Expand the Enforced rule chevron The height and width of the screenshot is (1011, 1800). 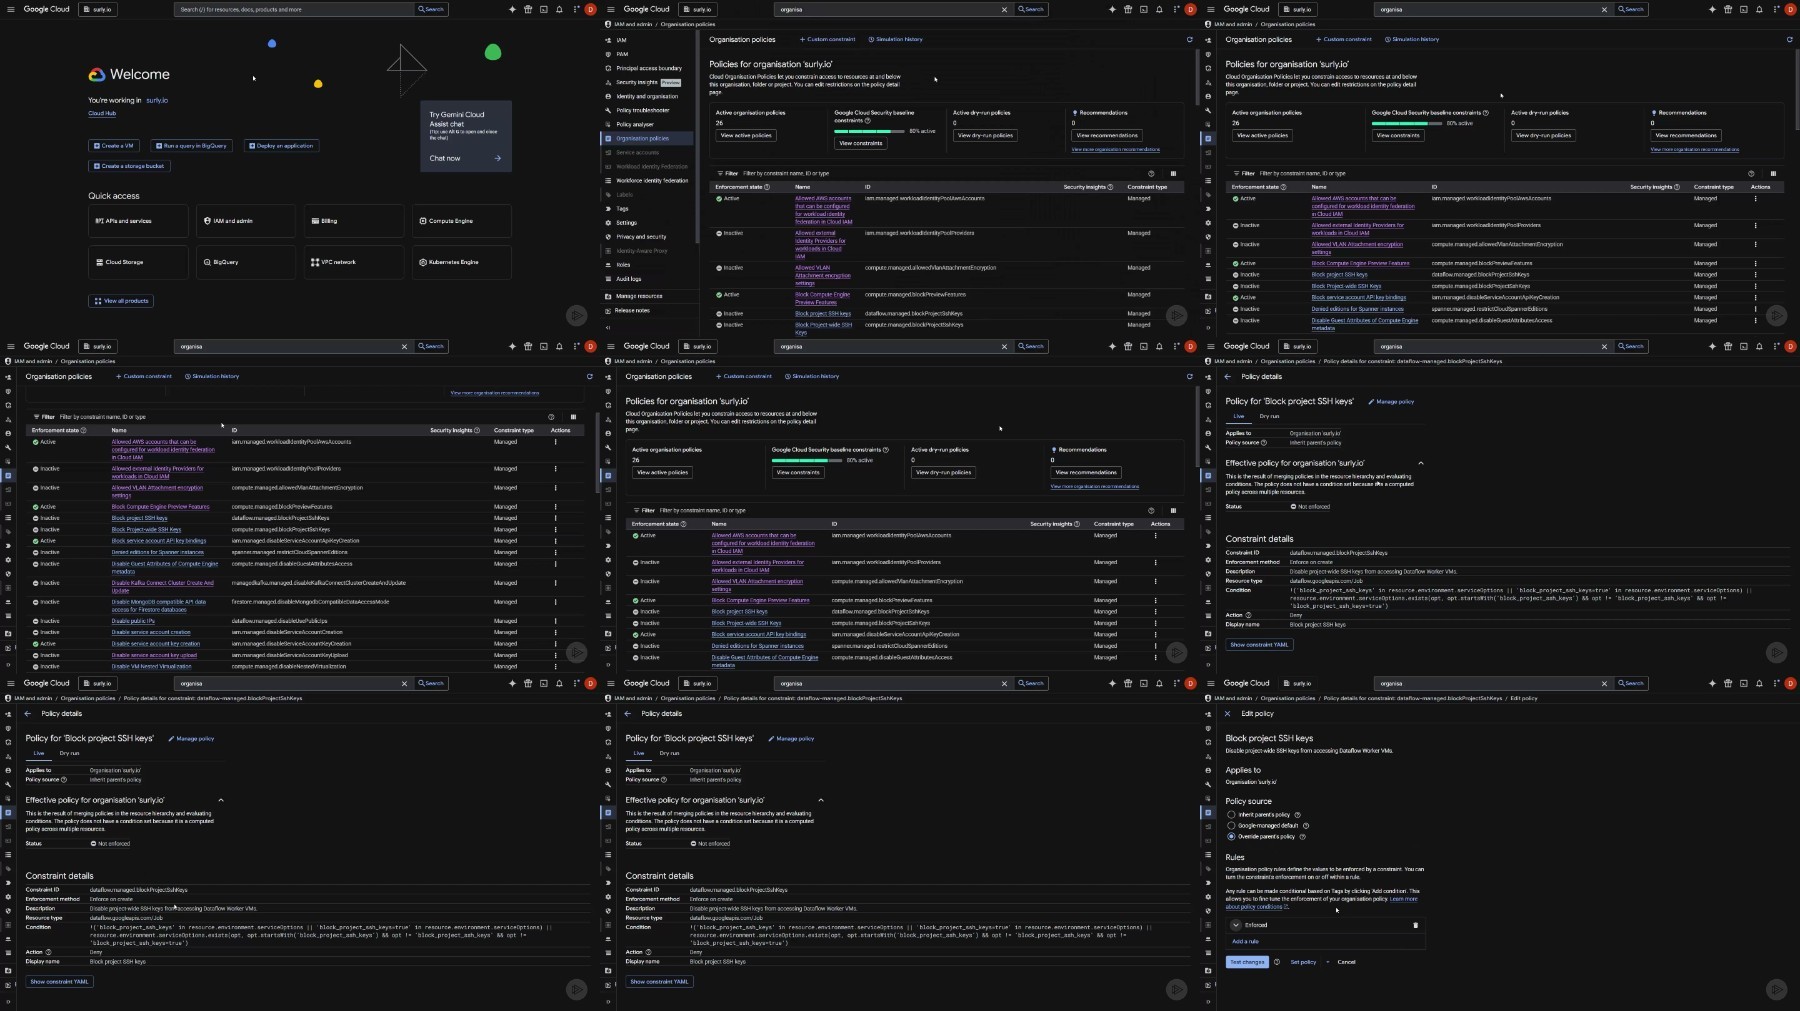[x=1236, y=925]
